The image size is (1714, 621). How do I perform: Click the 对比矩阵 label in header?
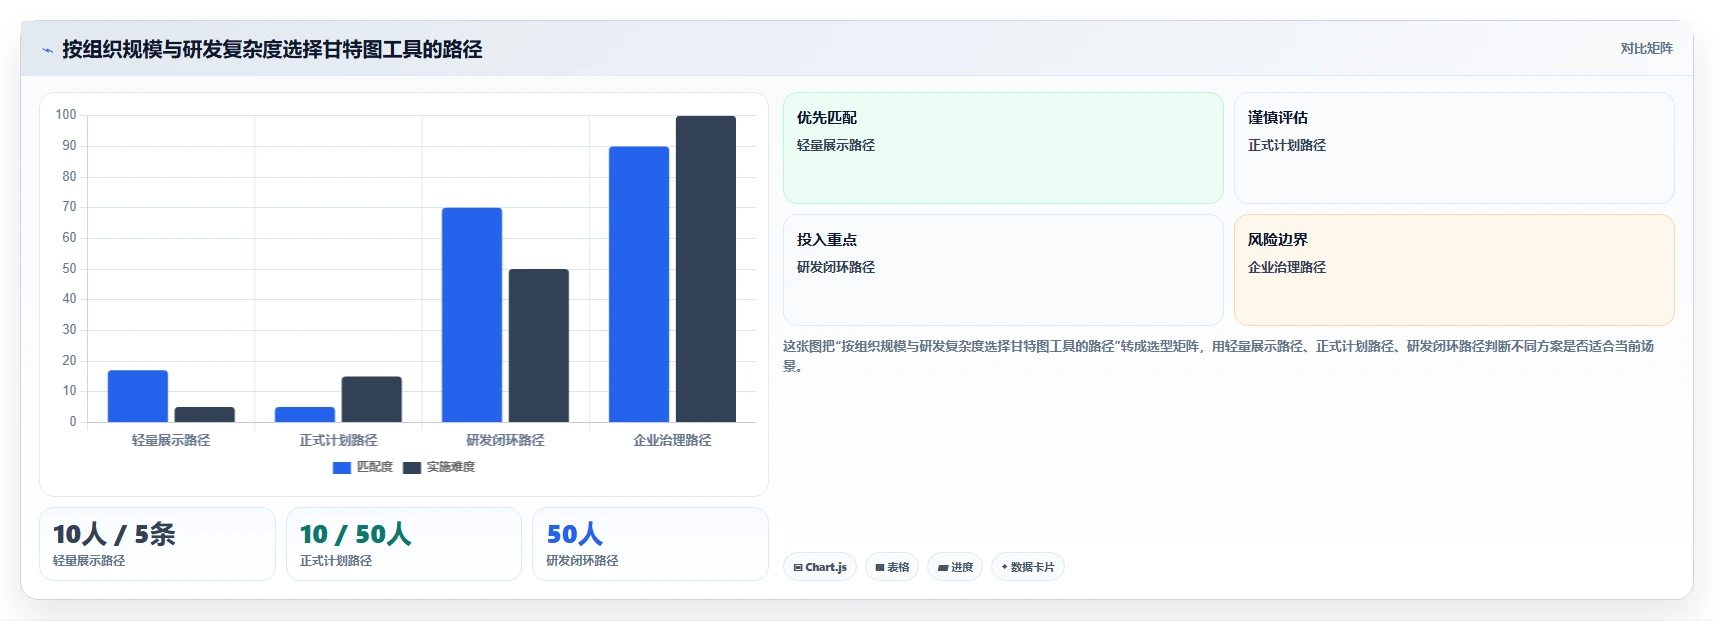click(1646, 48)
